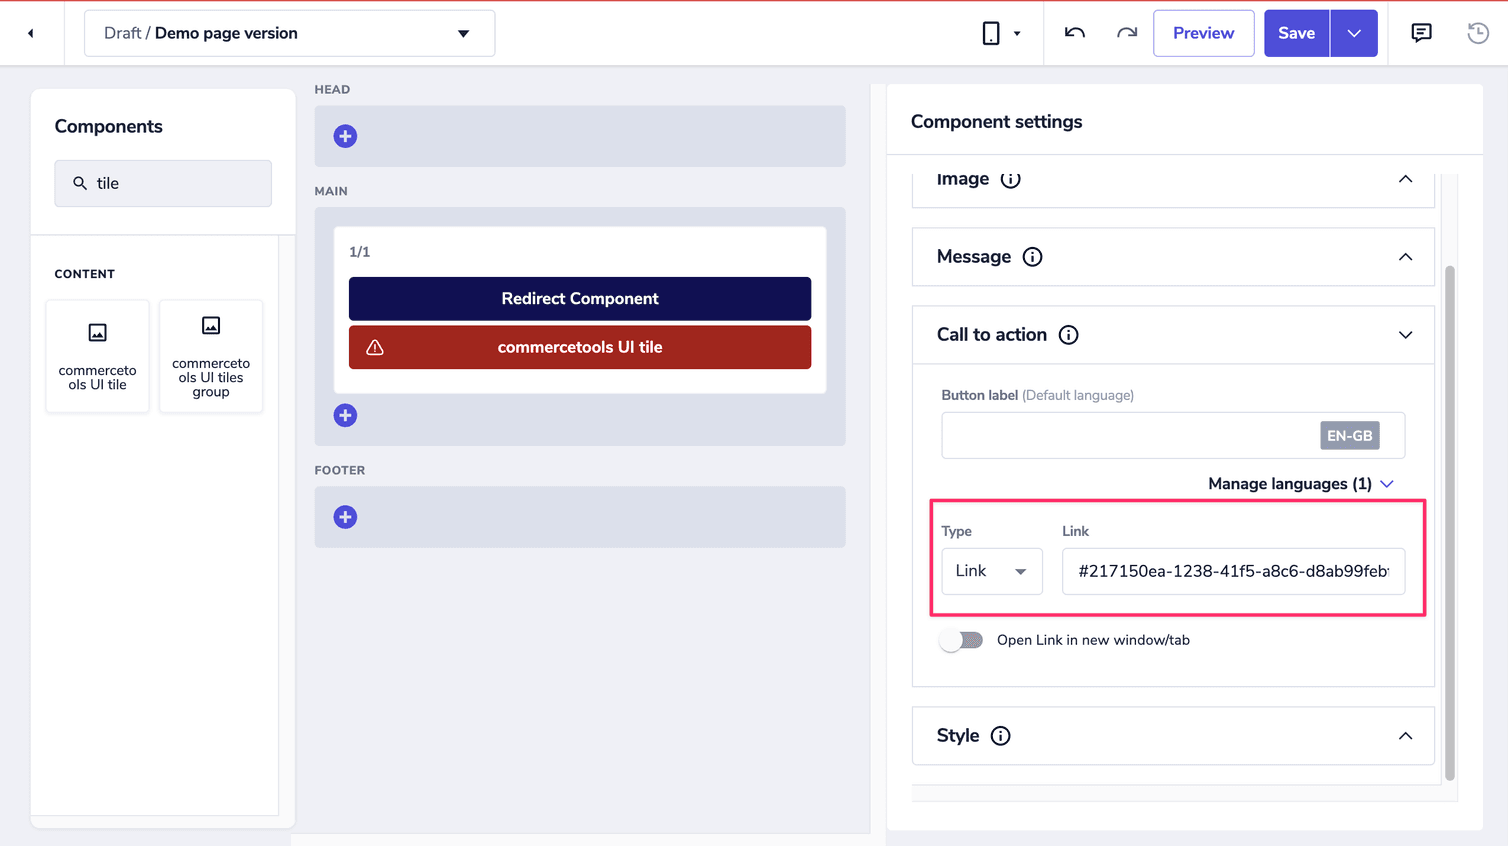This screenshot has height=846, width=1508.
Task: Open the comments panel
Action: (1421, 32)
